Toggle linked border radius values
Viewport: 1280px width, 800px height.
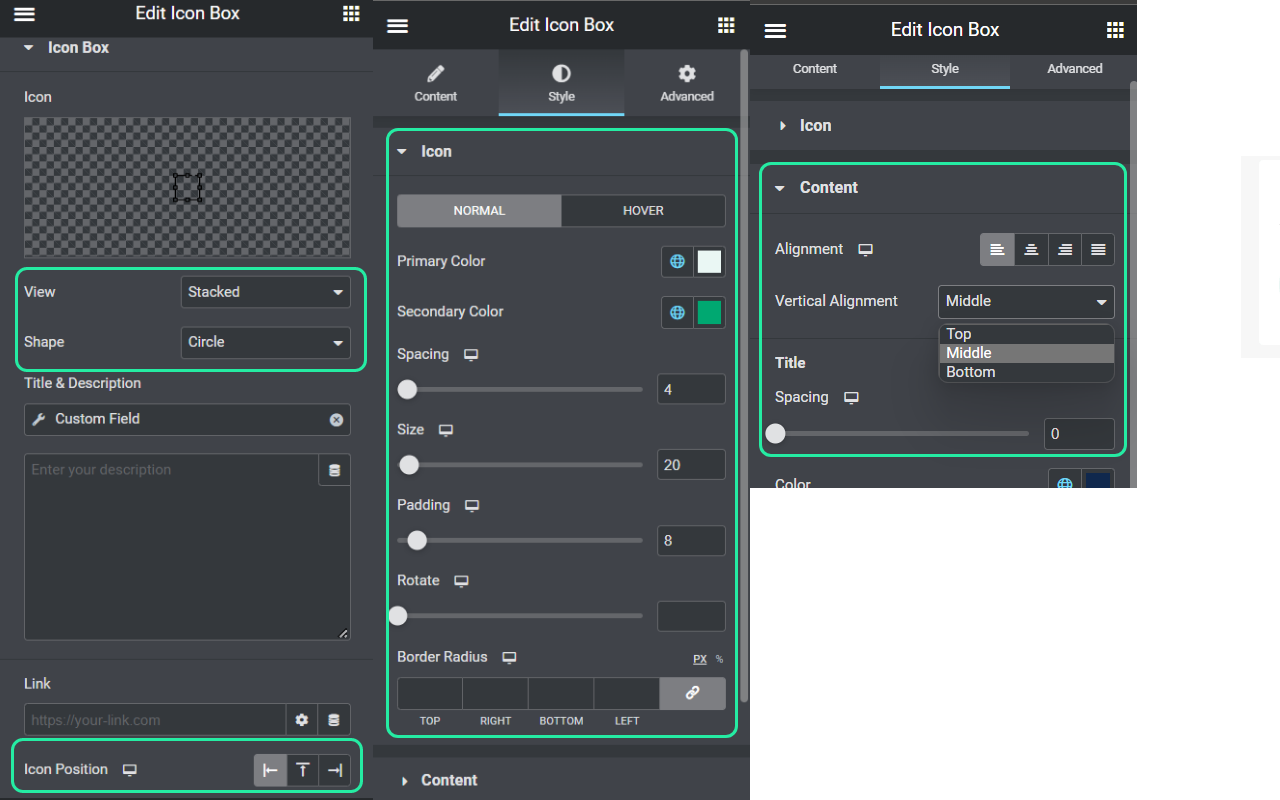(692, 693)
